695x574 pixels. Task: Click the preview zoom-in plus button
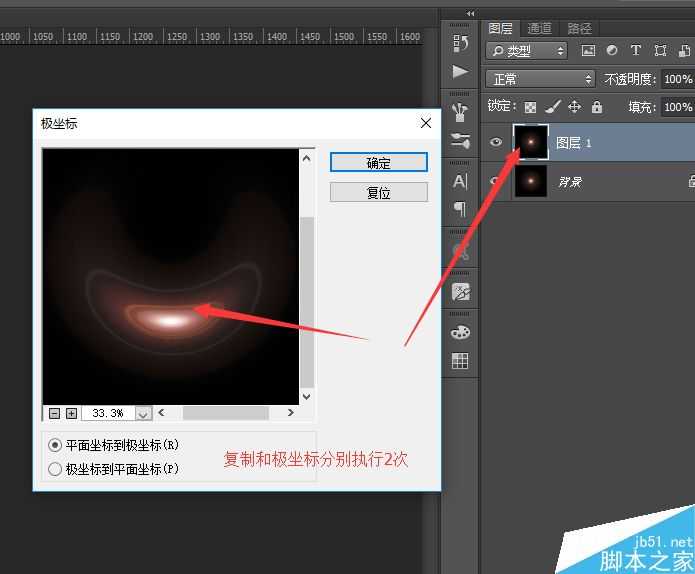[x=71, y=413]
